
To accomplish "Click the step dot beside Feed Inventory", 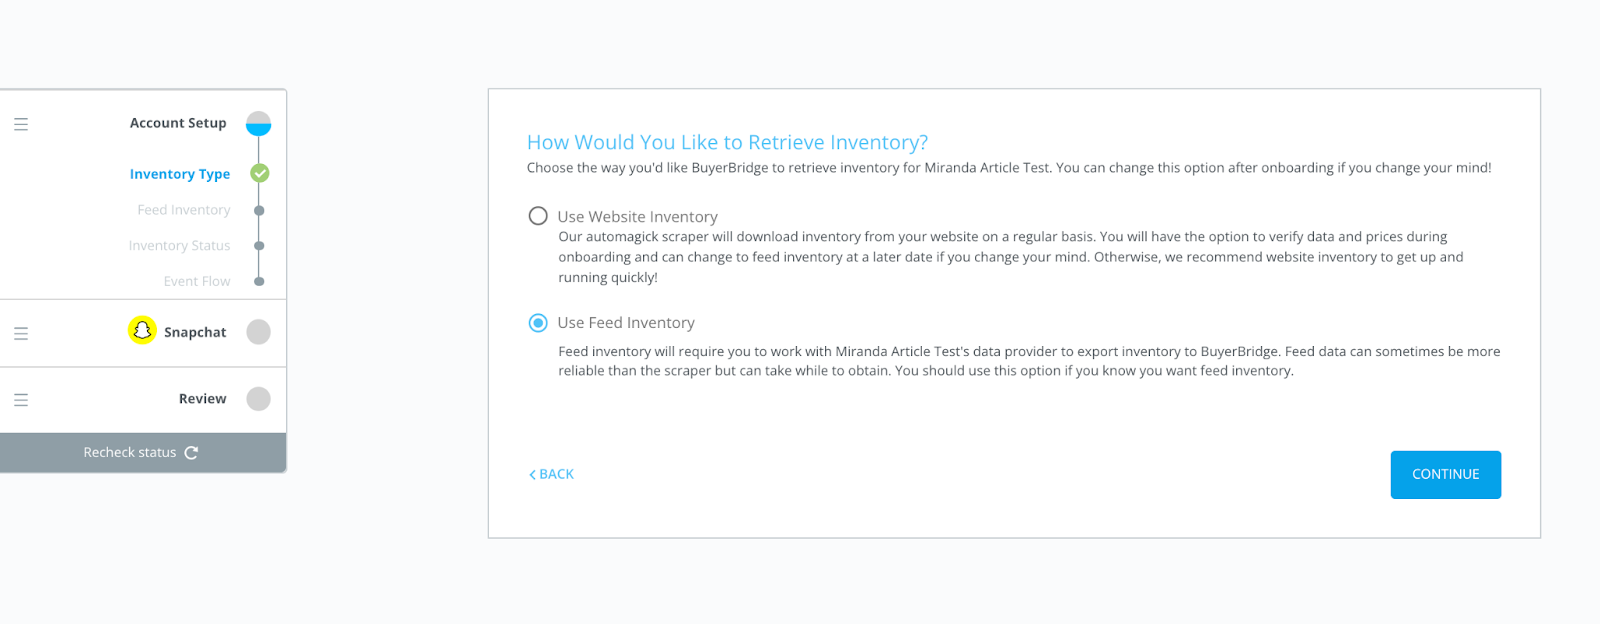I will click(259, 210).
